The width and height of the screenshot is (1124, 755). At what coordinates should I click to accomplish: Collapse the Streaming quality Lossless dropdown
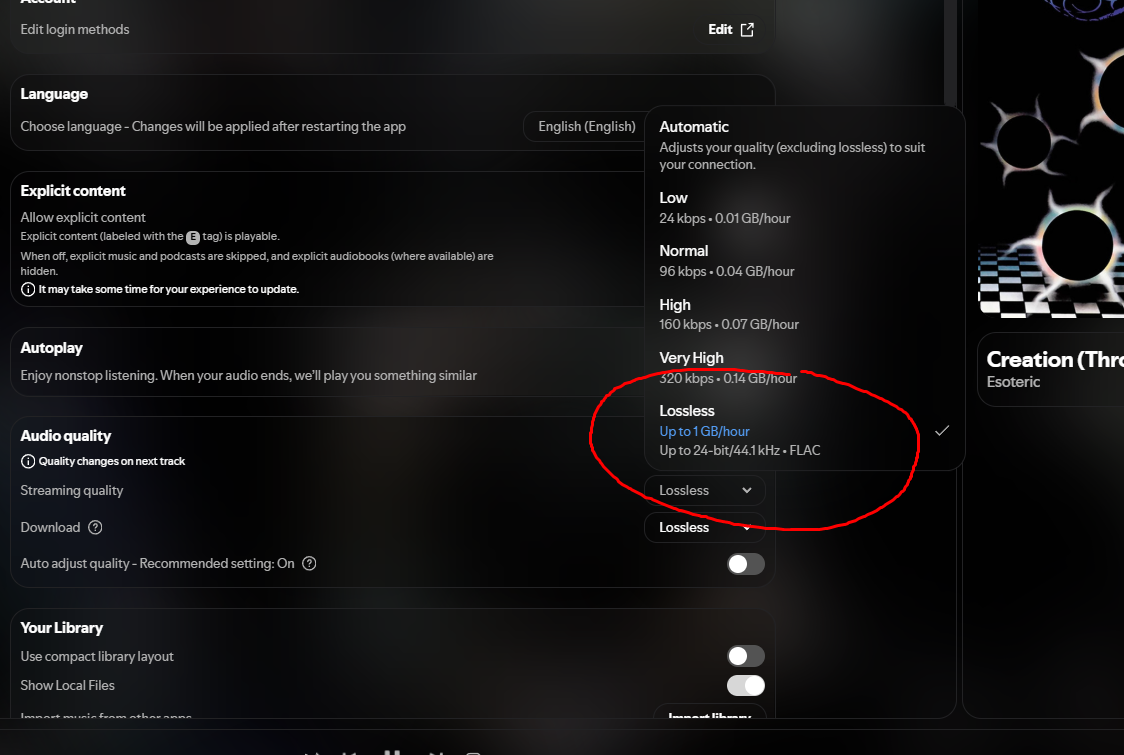(705, 490)
